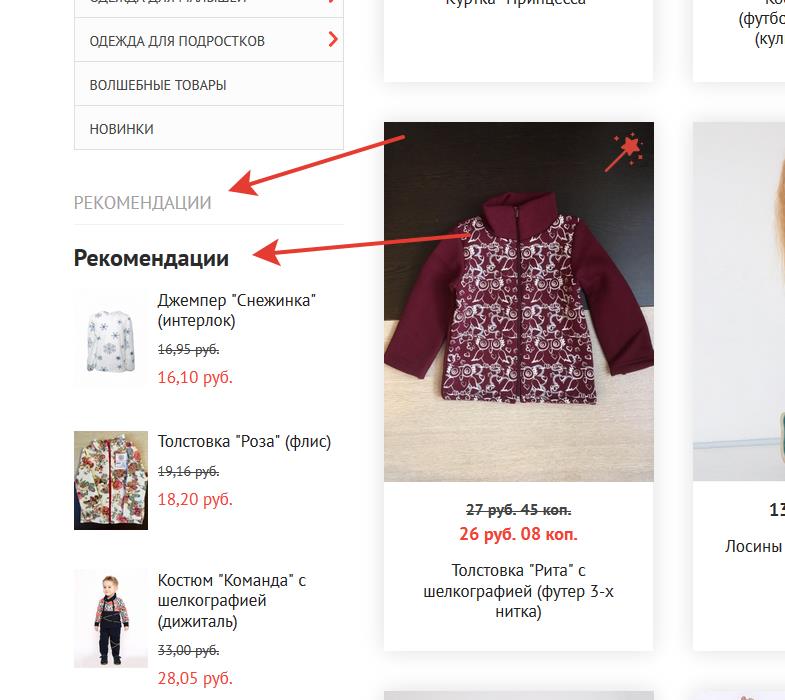This screenshot has height=700, width=785.
Task: Open the Джемпер "Снежинка" (интерлок) product link
Action: (237, 310)
